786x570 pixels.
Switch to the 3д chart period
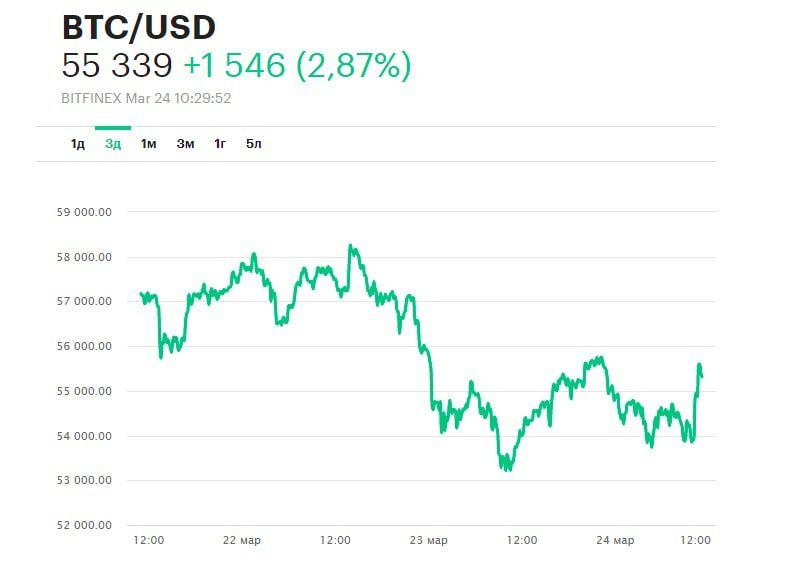pos(113,144)
